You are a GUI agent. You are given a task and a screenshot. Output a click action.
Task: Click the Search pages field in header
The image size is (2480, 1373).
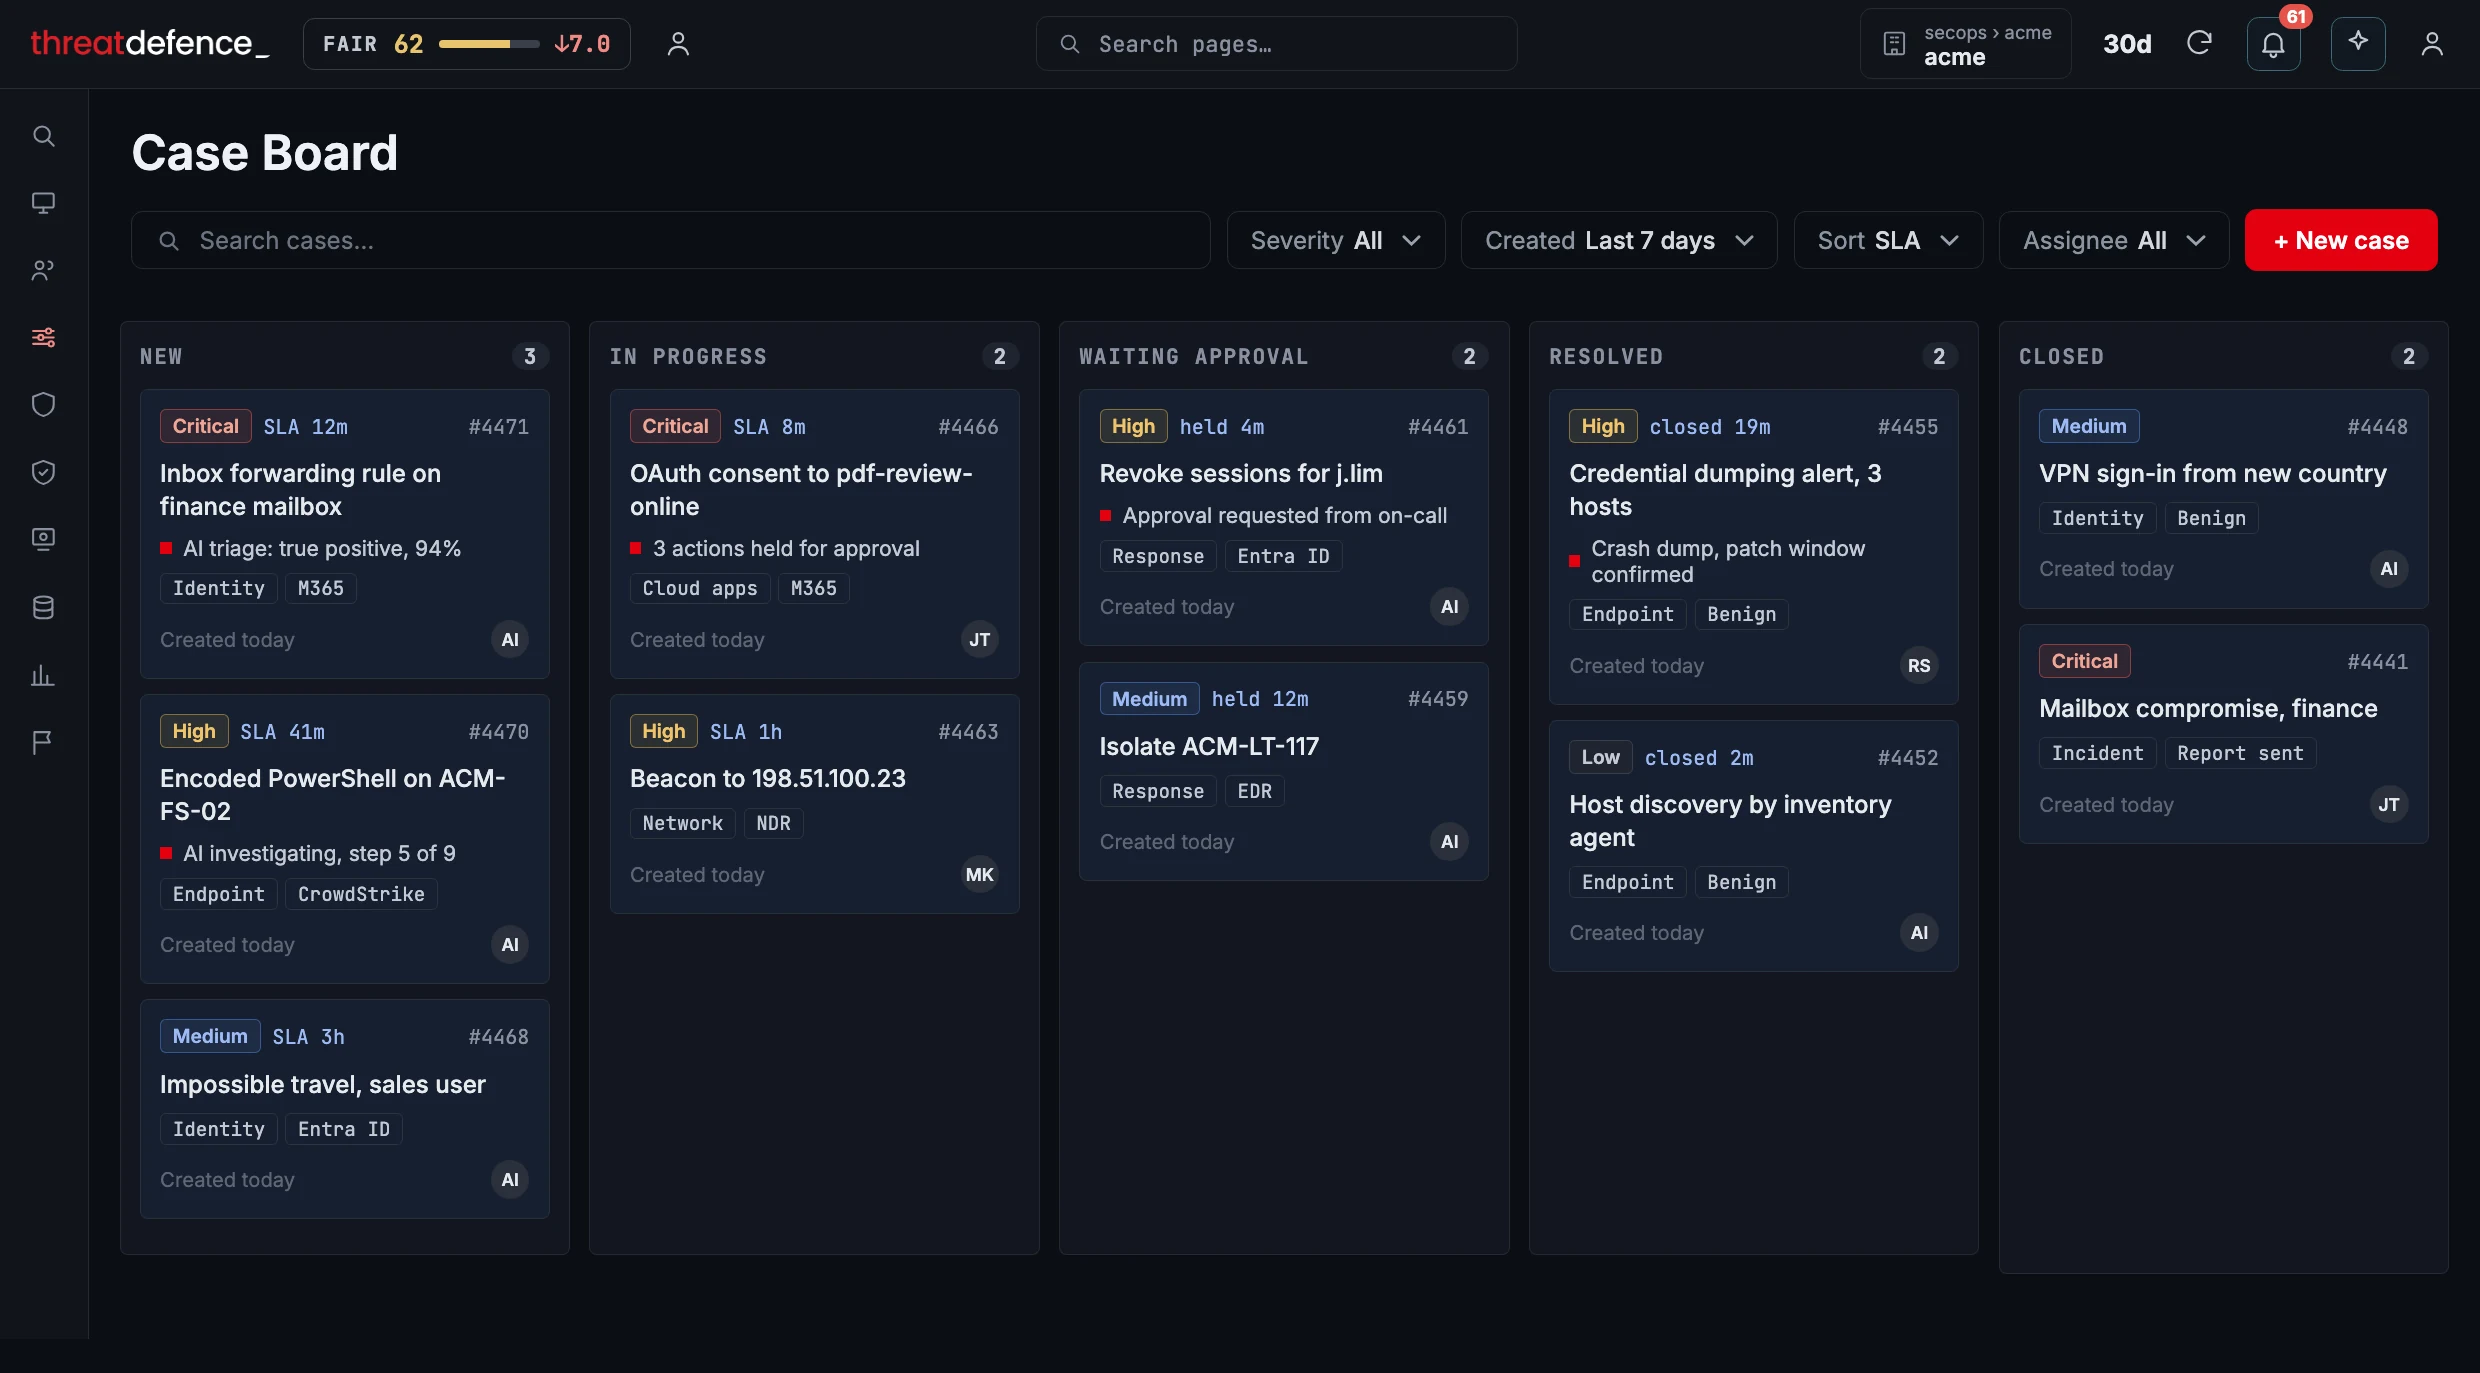click(x=1276, y=44)
